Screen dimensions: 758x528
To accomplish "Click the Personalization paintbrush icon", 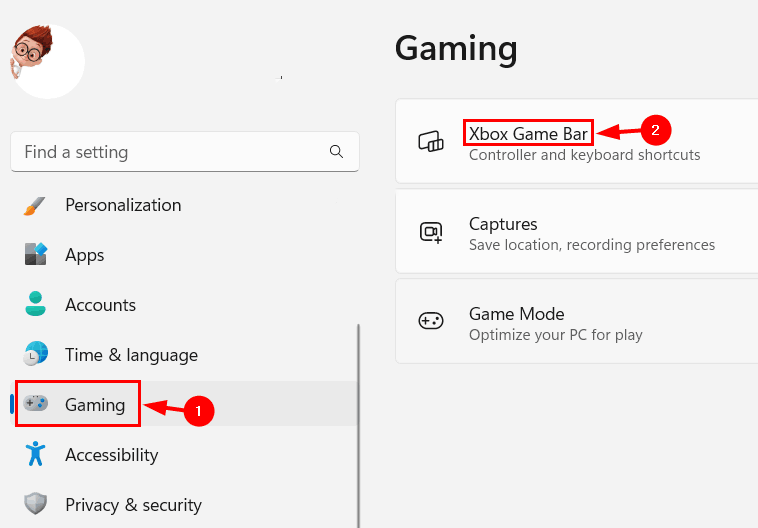I will click(x=35, y=205).
